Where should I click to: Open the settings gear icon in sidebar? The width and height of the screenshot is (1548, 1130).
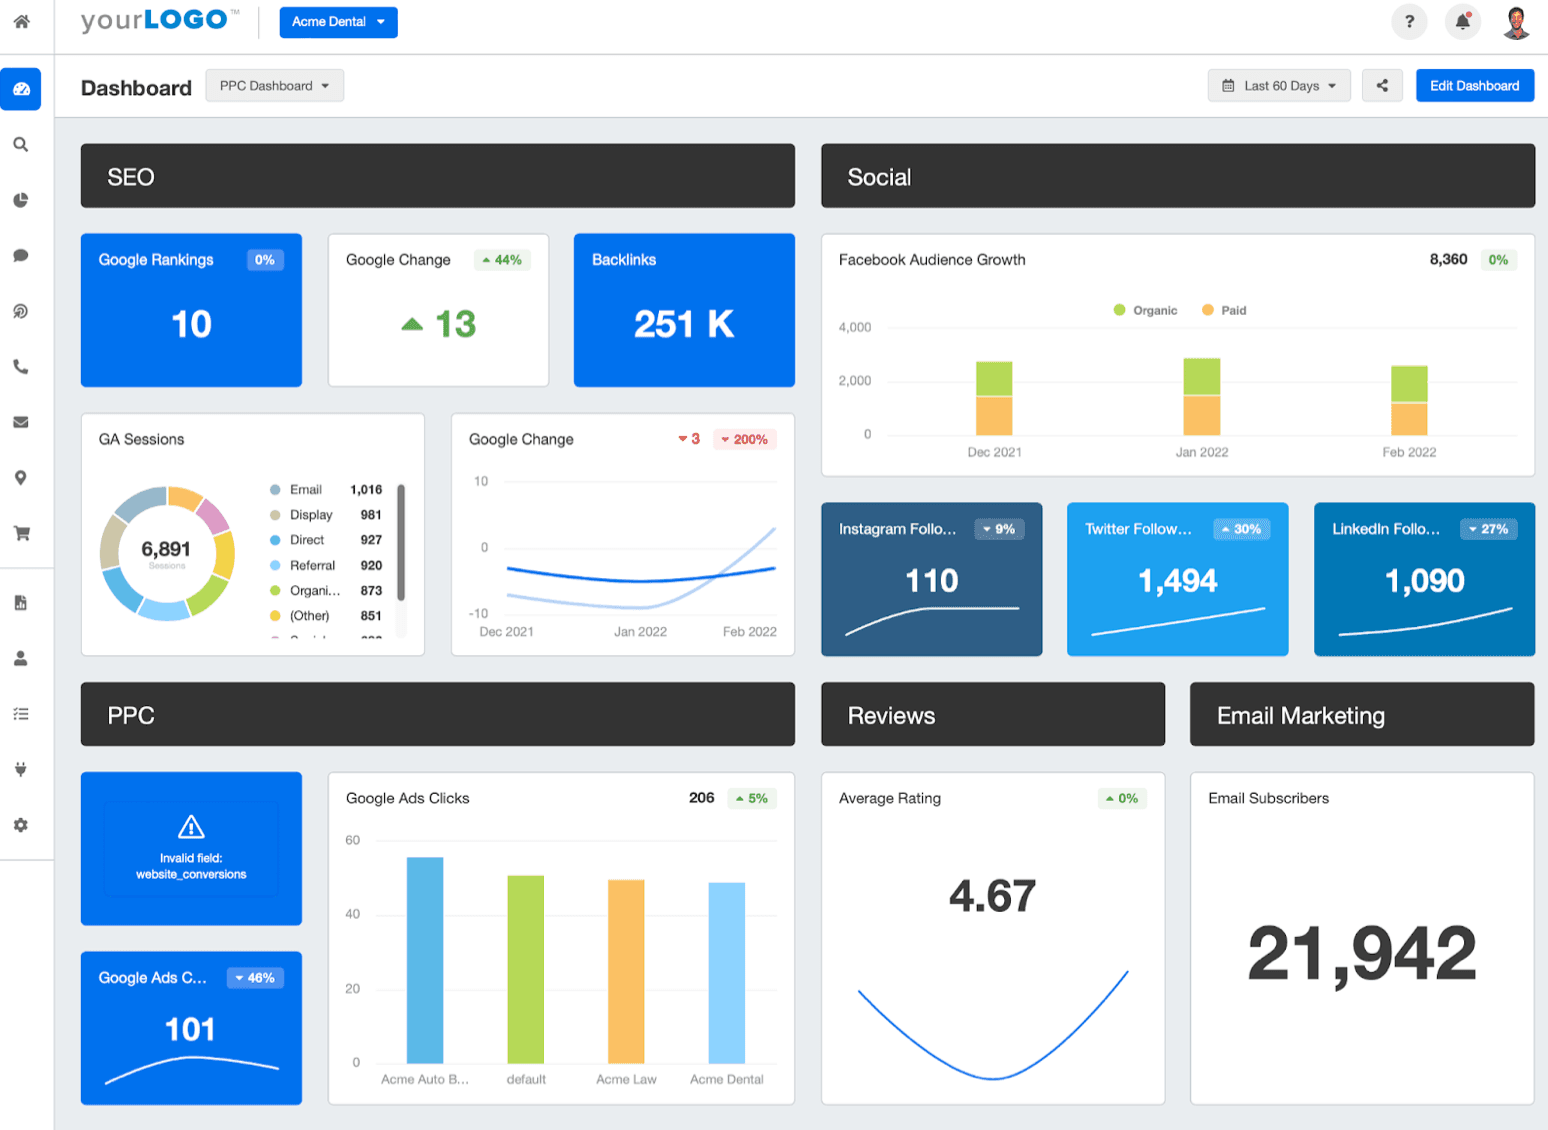coord(21,825)
